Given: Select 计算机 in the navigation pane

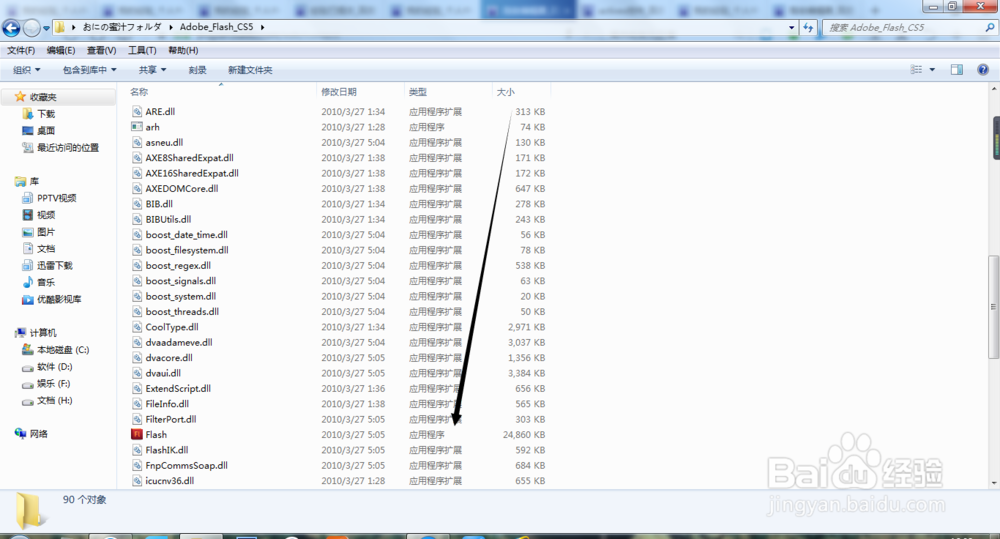Looking at the screenshot, I should tap(43, 333).
